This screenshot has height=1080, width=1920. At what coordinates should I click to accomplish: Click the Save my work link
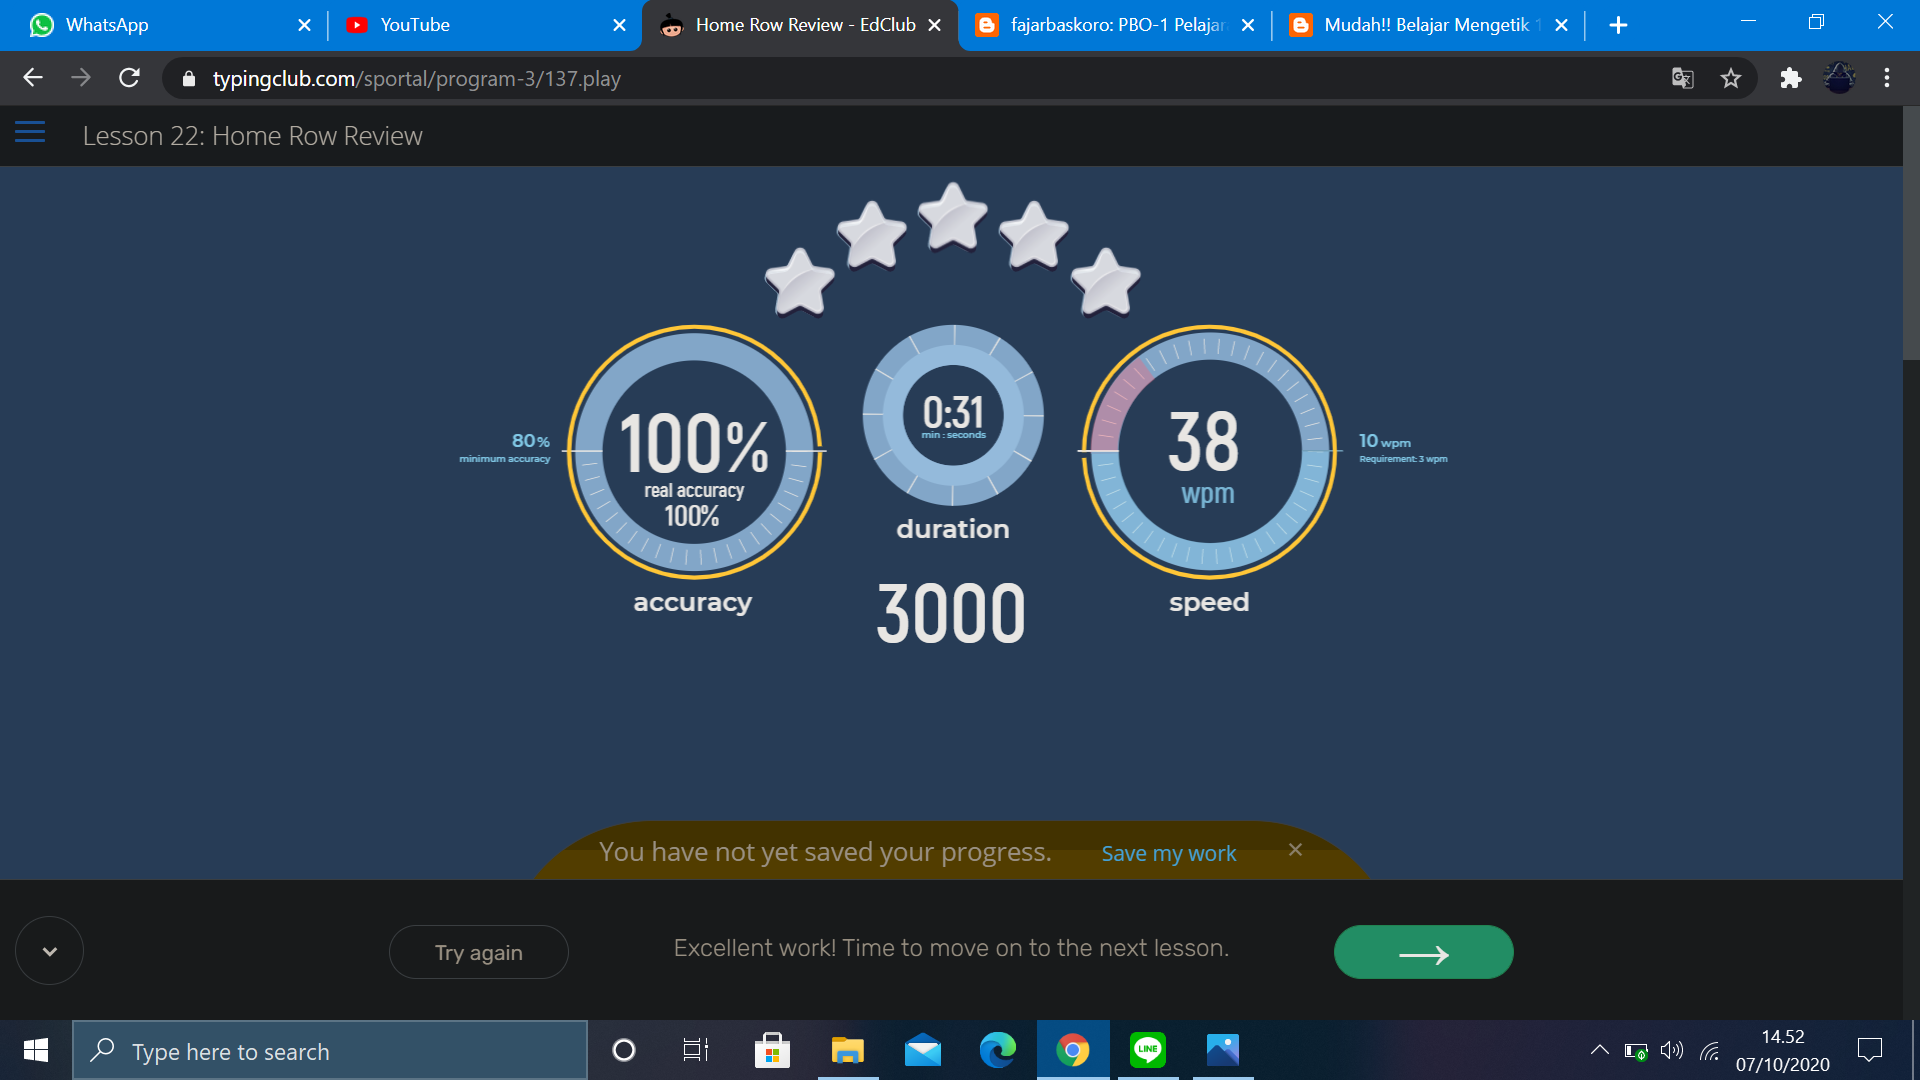[1168, 853]
